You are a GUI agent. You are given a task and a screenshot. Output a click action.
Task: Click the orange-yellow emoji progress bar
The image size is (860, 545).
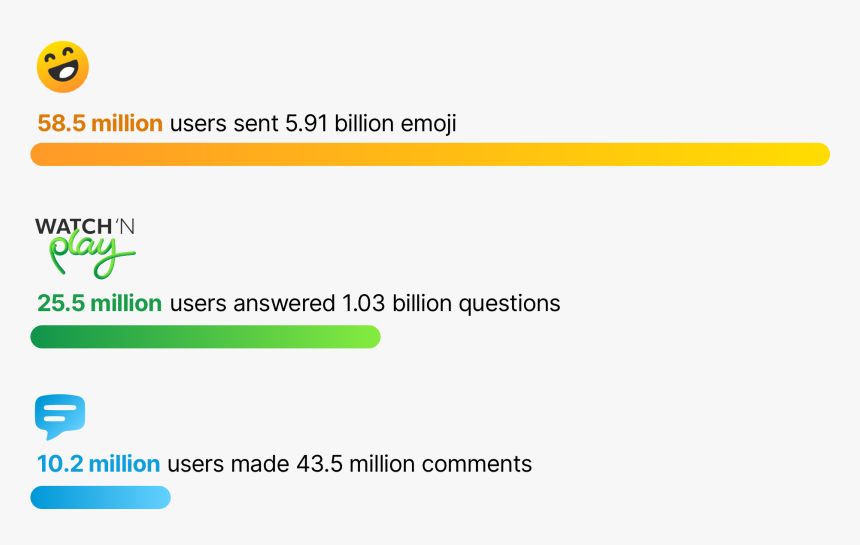[430, 154]
